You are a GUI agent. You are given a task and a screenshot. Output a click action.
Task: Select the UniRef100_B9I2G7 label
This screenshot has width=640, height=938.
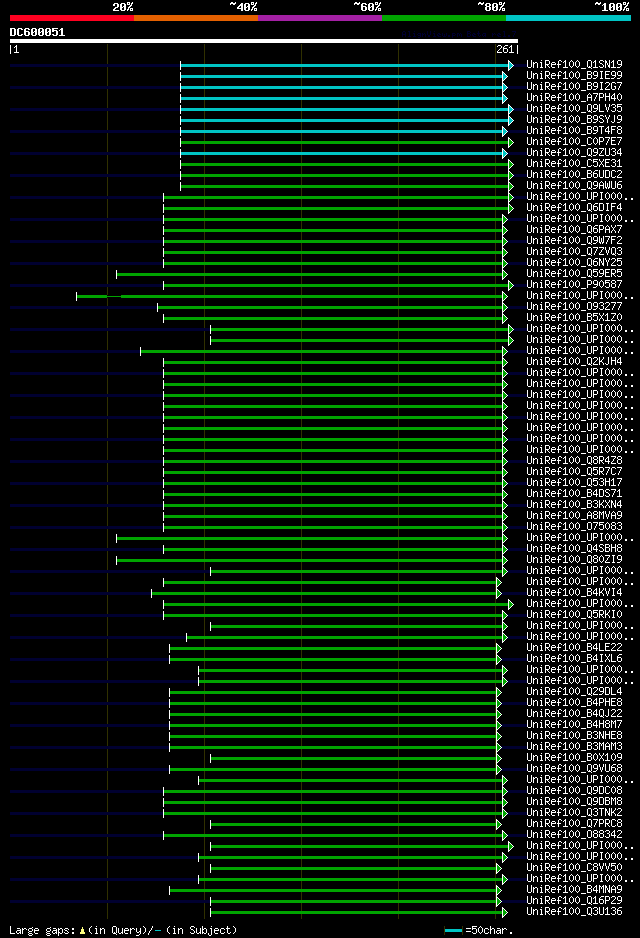click(574, 86)
